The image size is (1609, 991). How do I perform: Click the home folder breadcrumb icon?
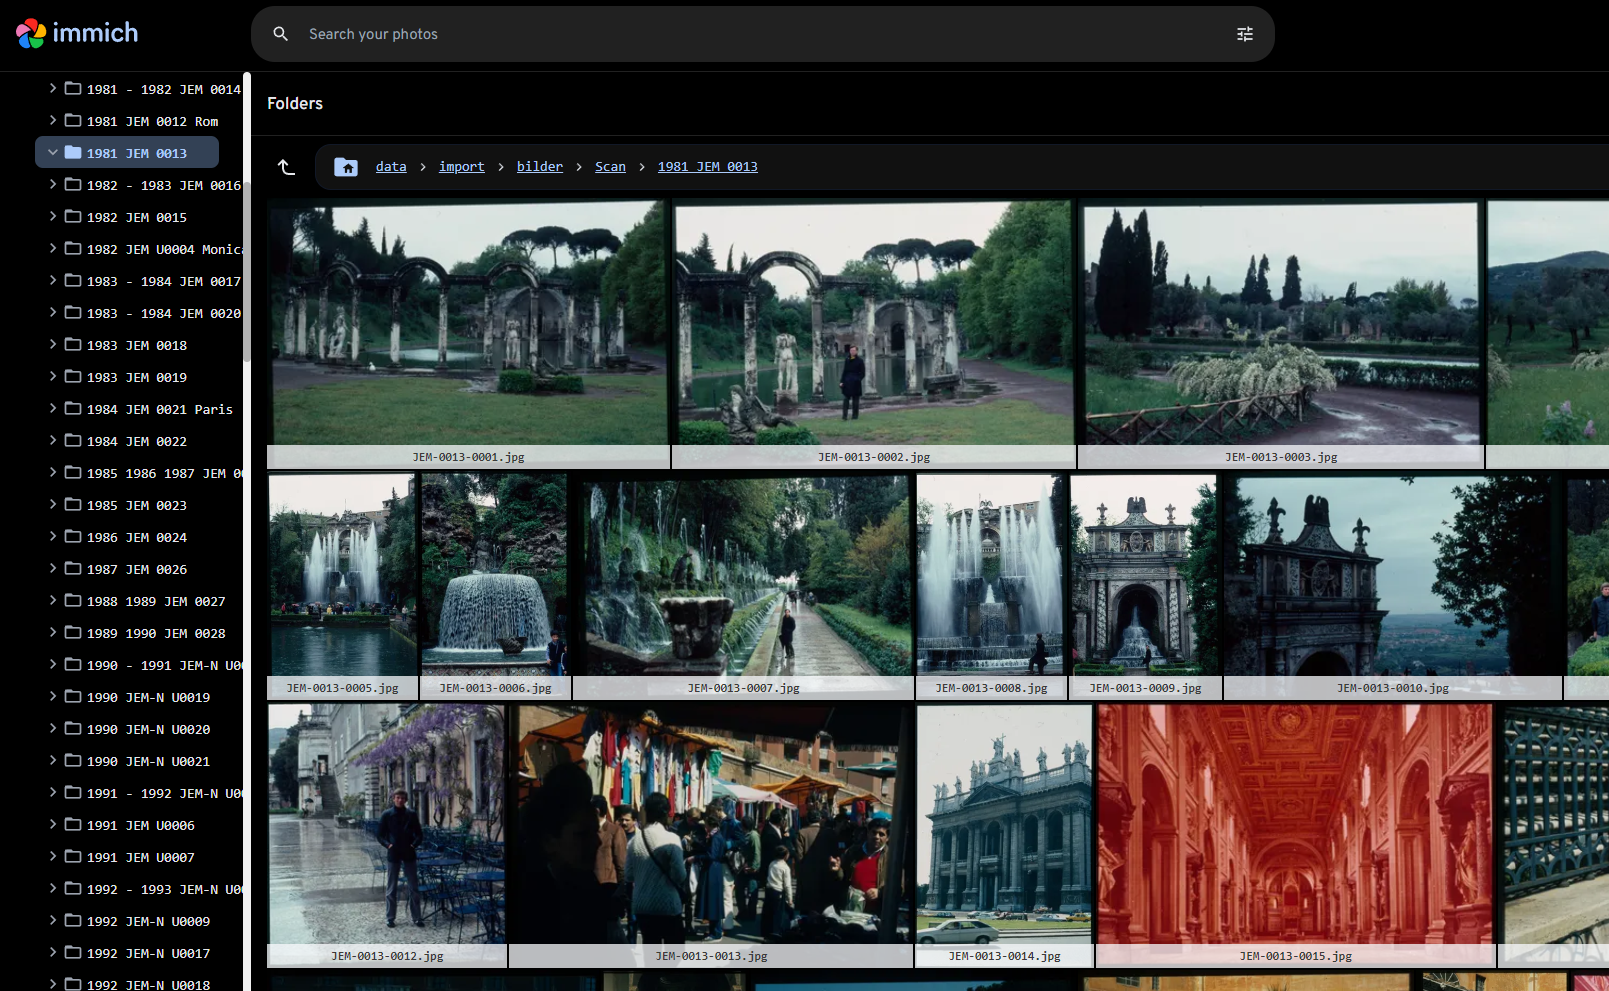click(x=346, y=167)
